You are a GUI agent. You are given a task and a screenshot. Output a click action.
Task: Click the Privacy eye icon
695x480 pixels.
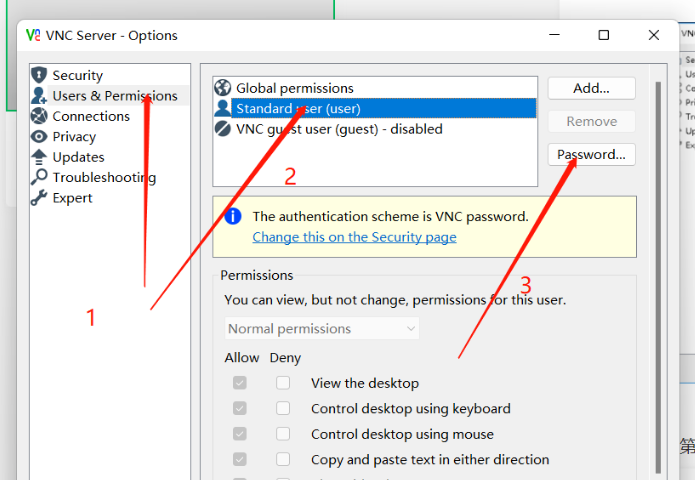(39, 136)
